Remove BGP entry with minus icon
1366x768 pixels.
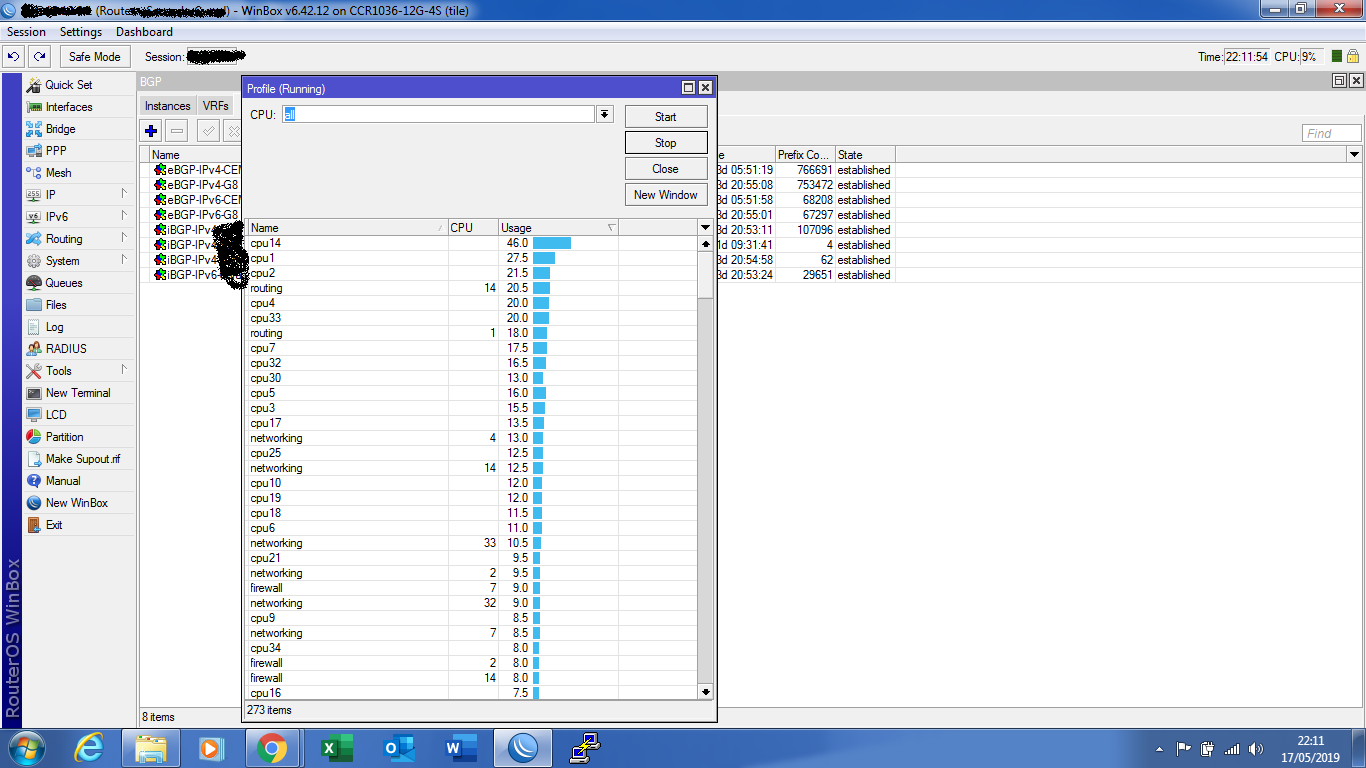click(x=177, y=131)
